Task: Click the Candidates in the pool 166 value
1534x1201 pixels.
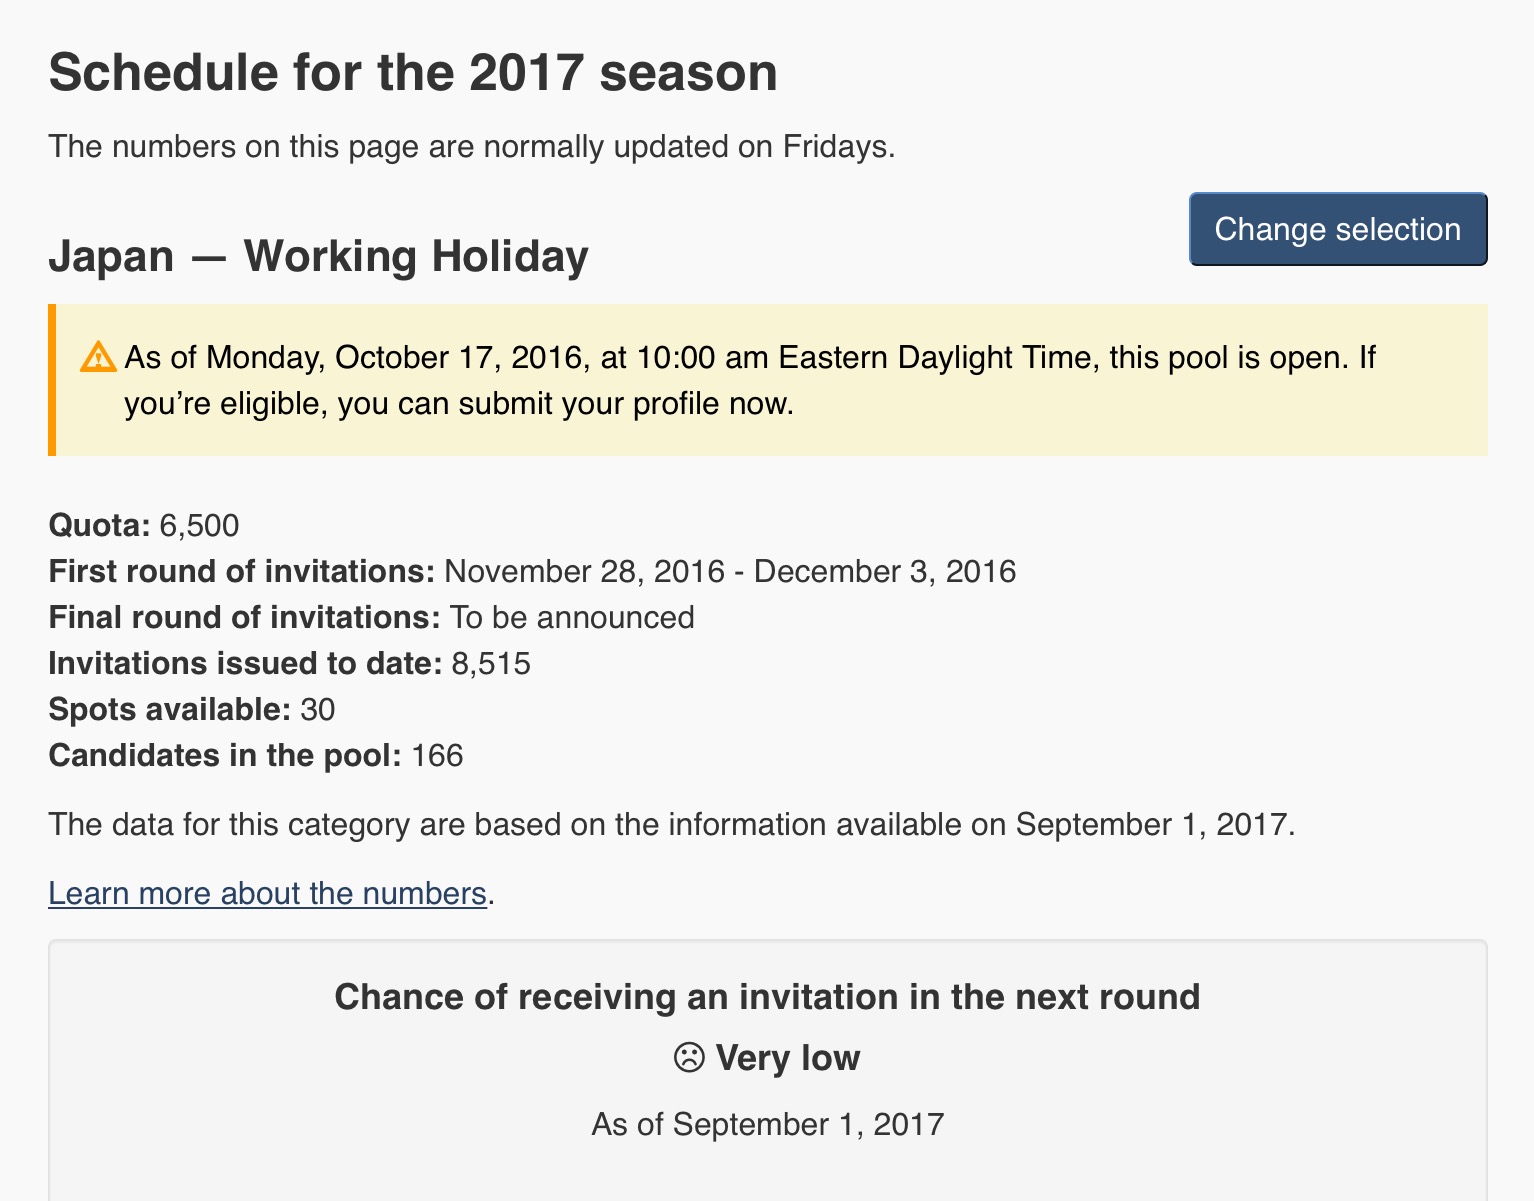Action: (437, 756)
